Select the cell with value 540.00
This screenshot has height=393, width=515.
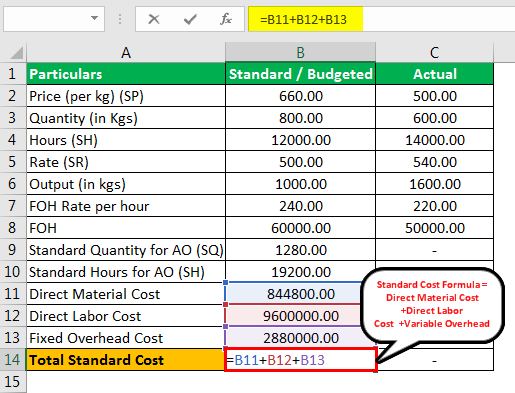tap(434, 162)
